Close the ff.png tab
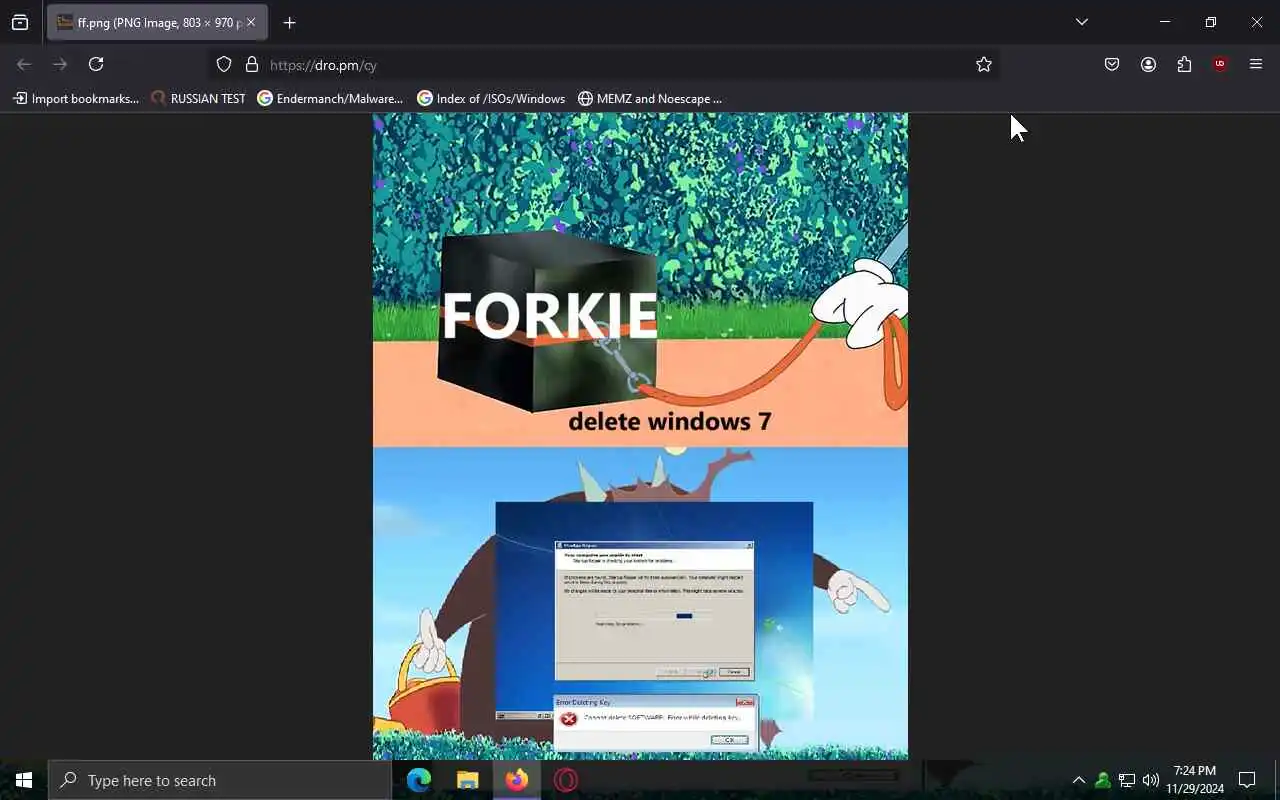Viewport: 1280px width, 800px height. [251, 22]
